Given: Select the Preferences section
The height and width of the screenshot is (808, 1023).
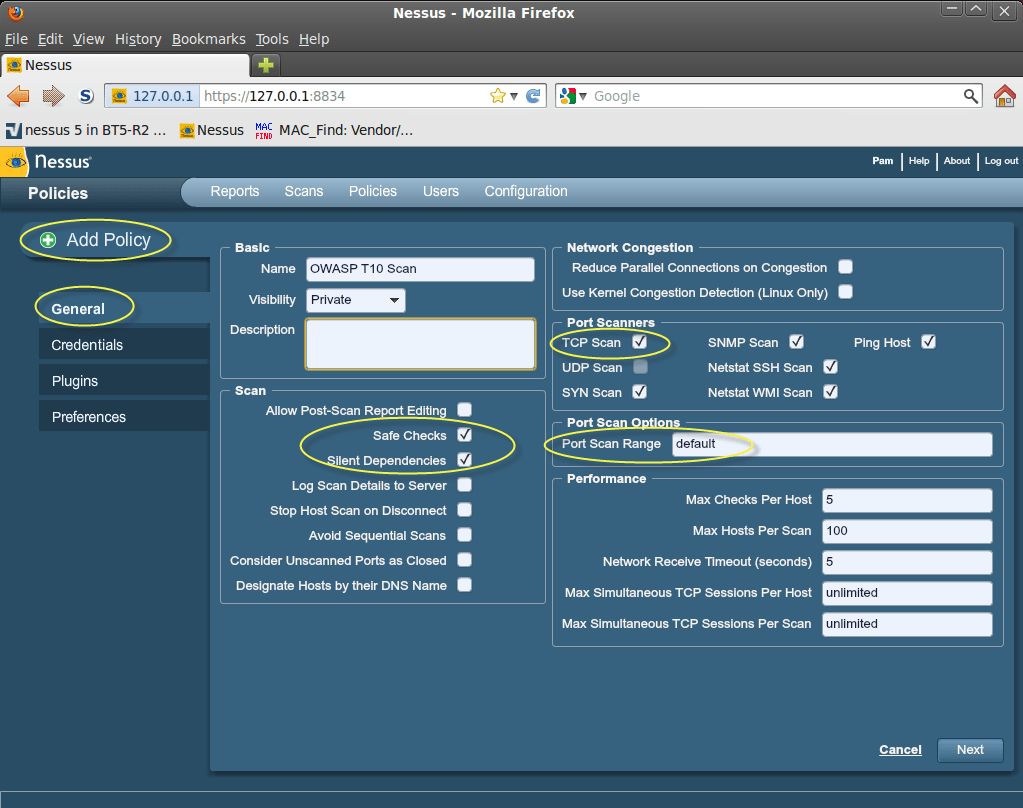Looking at the screenshot, I should click(124, 416).
